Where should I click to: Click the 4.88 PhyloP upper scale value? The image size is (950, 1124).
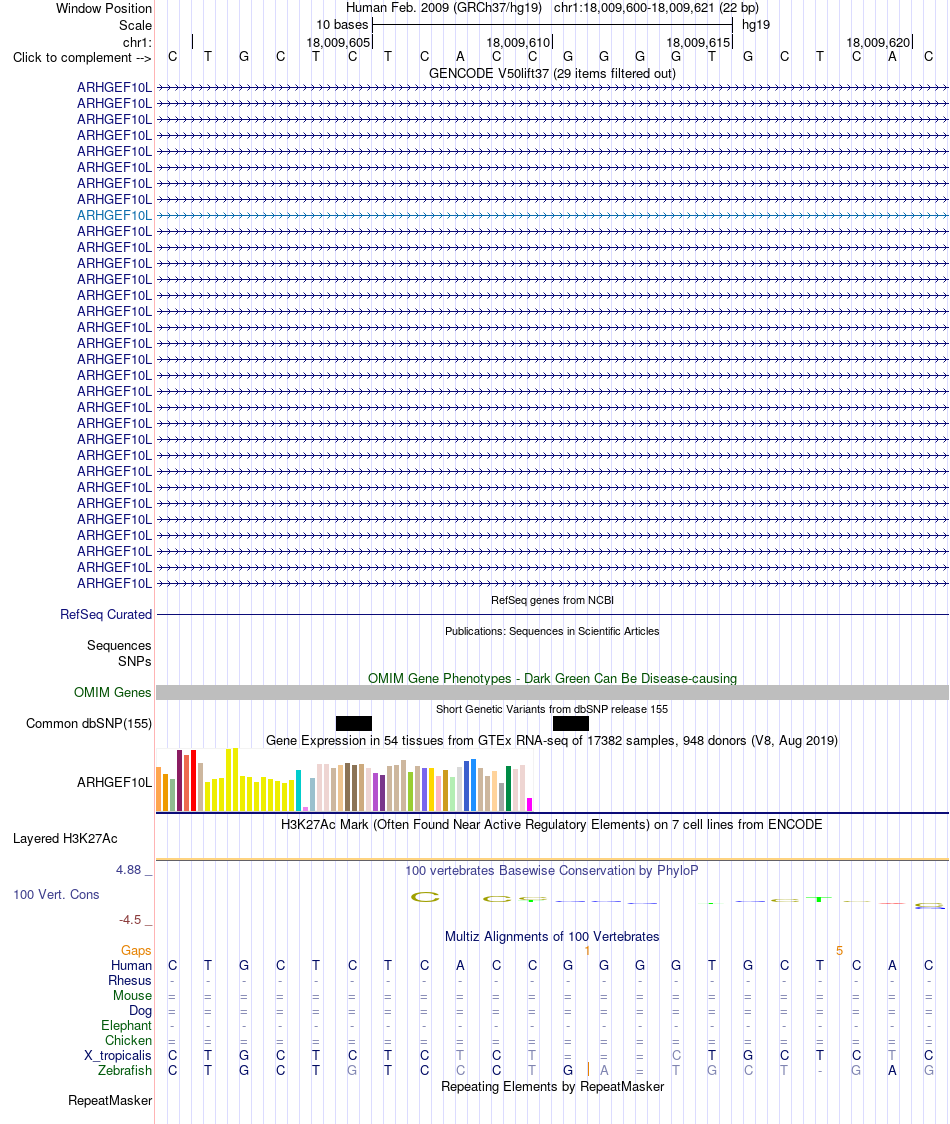coord(129,870)
